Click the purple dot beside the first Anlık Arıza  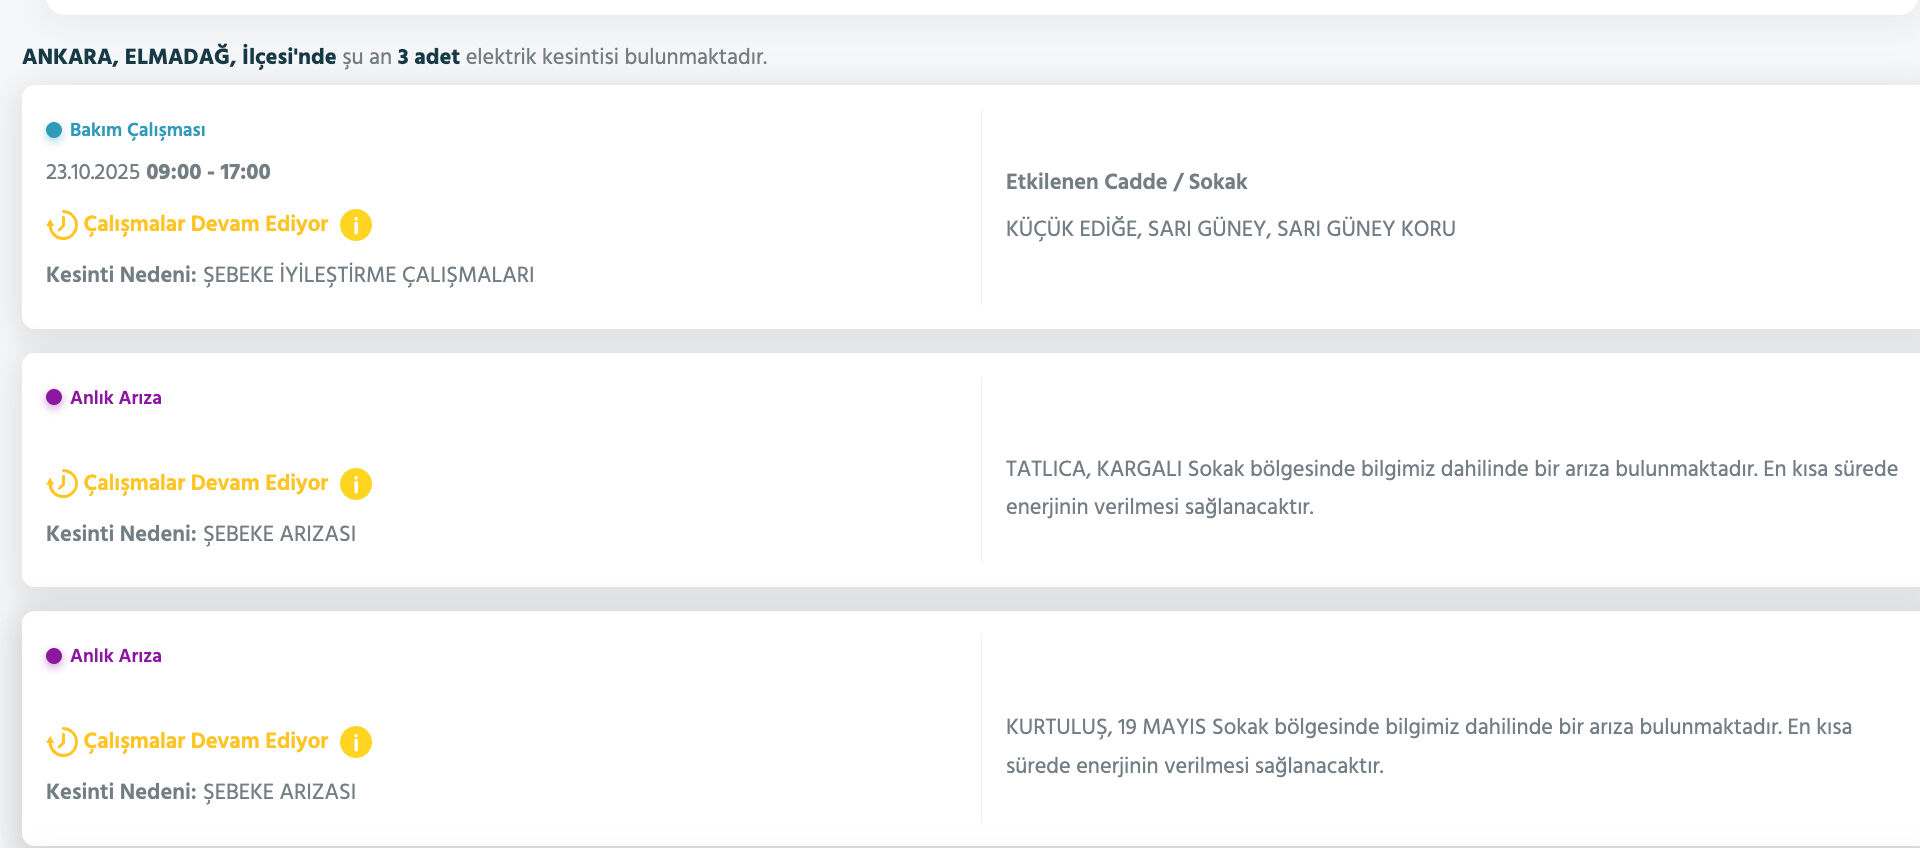(x=52, y=397)
